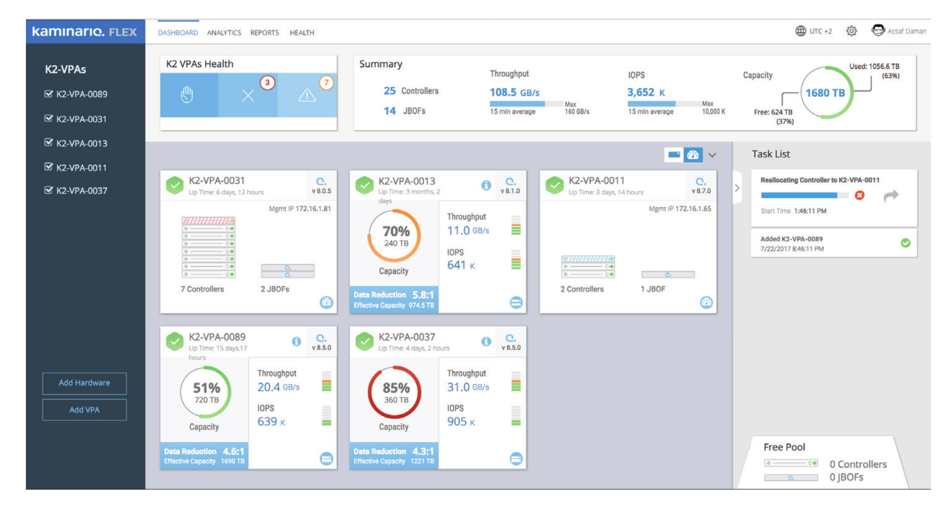950x517 pixels.
Task: Uncheck K2-VPA-0011 in the sidebar
Action: [x=48, y=167]
